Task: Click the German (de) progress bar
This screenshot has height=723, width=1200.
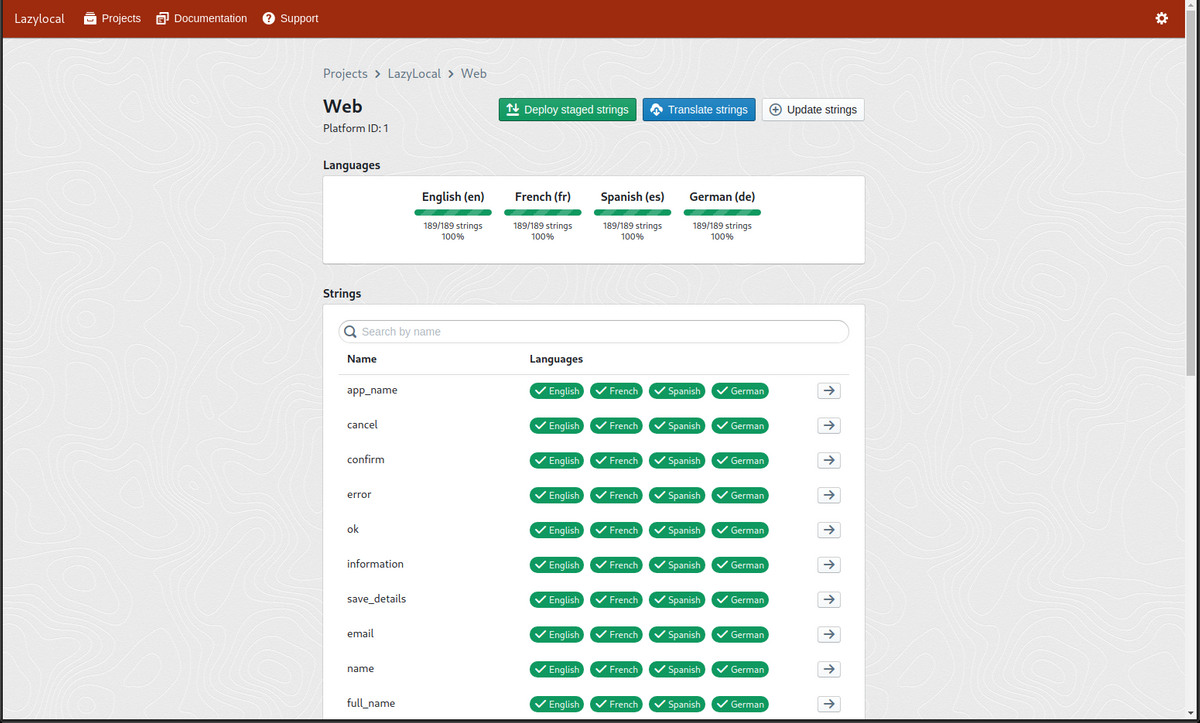Action: click(x=722, y=212)
